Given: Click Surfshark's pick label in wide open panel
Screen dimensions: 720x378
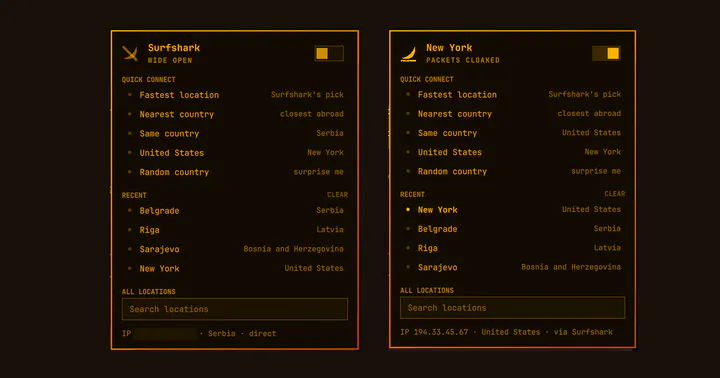Looking at the screenshot, I should coord(307,95).
